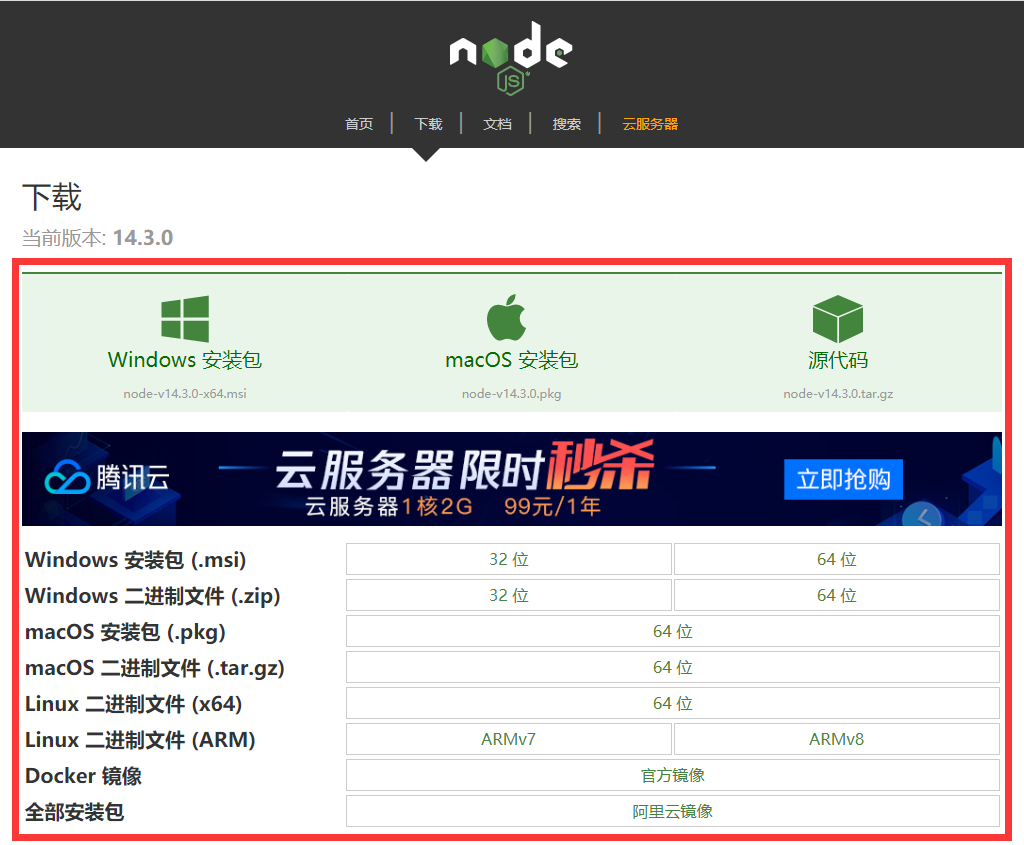Click the Windows 安装包 heading link

185,360
